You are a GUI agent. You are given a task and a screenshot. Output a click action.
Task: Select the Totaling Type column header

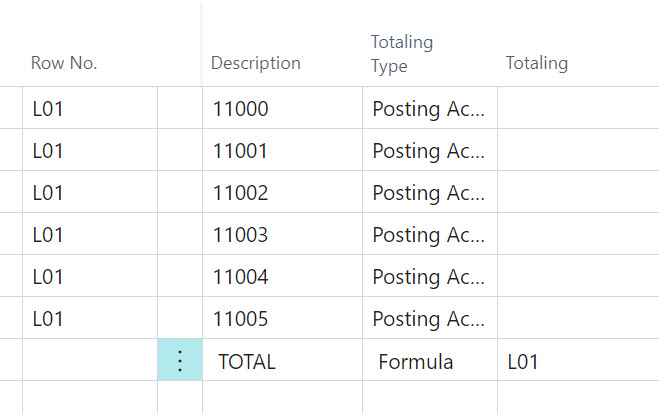coord(402,53)
